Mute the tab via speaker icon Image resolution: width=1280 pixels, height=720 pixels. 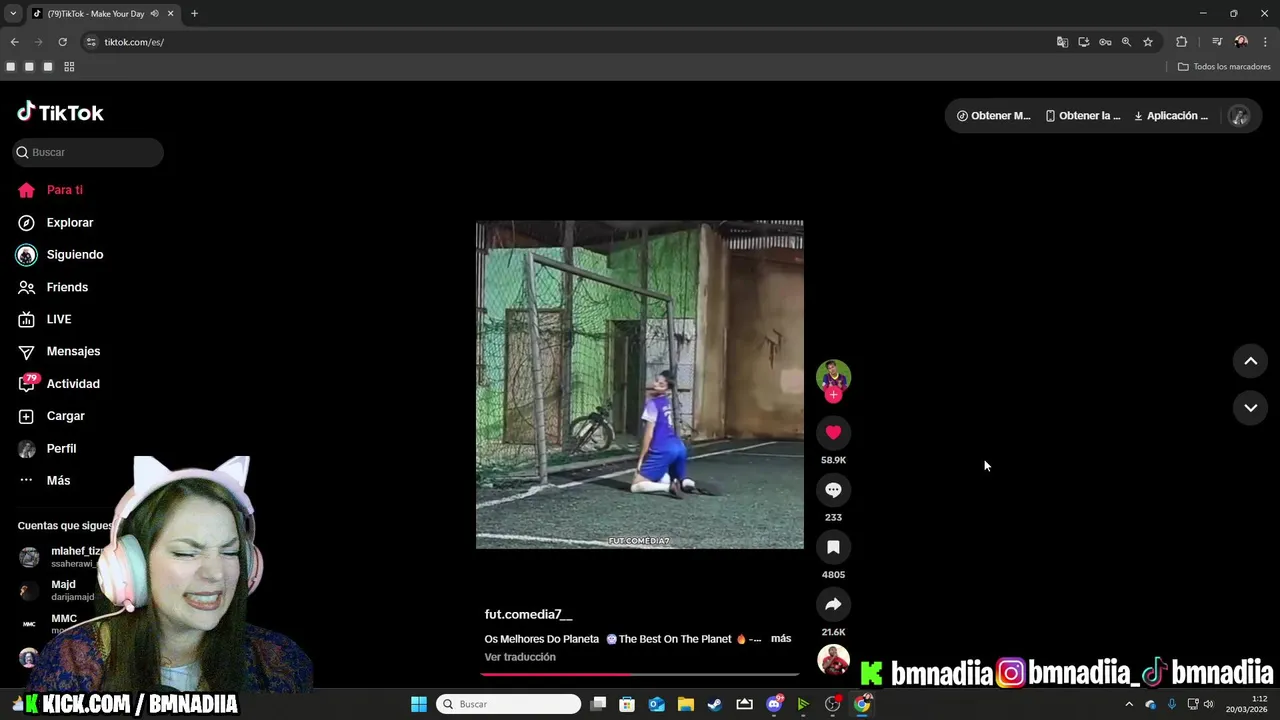tap(154, 13)
